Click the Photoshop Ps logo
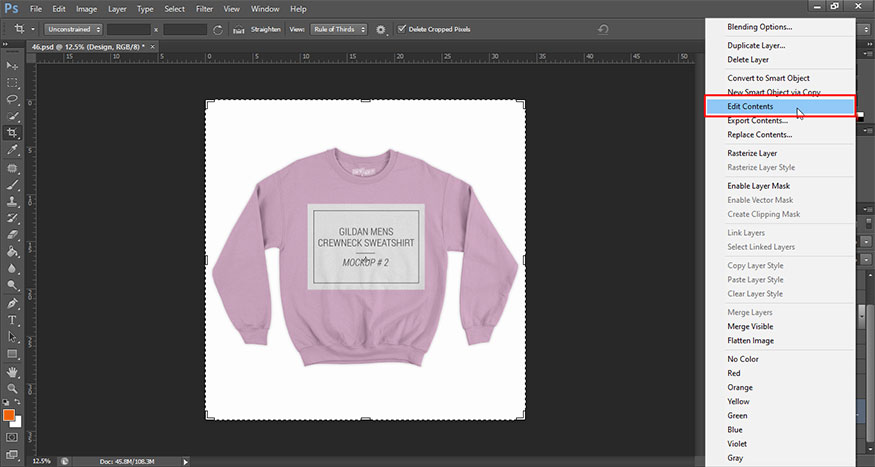 (11, 8)
